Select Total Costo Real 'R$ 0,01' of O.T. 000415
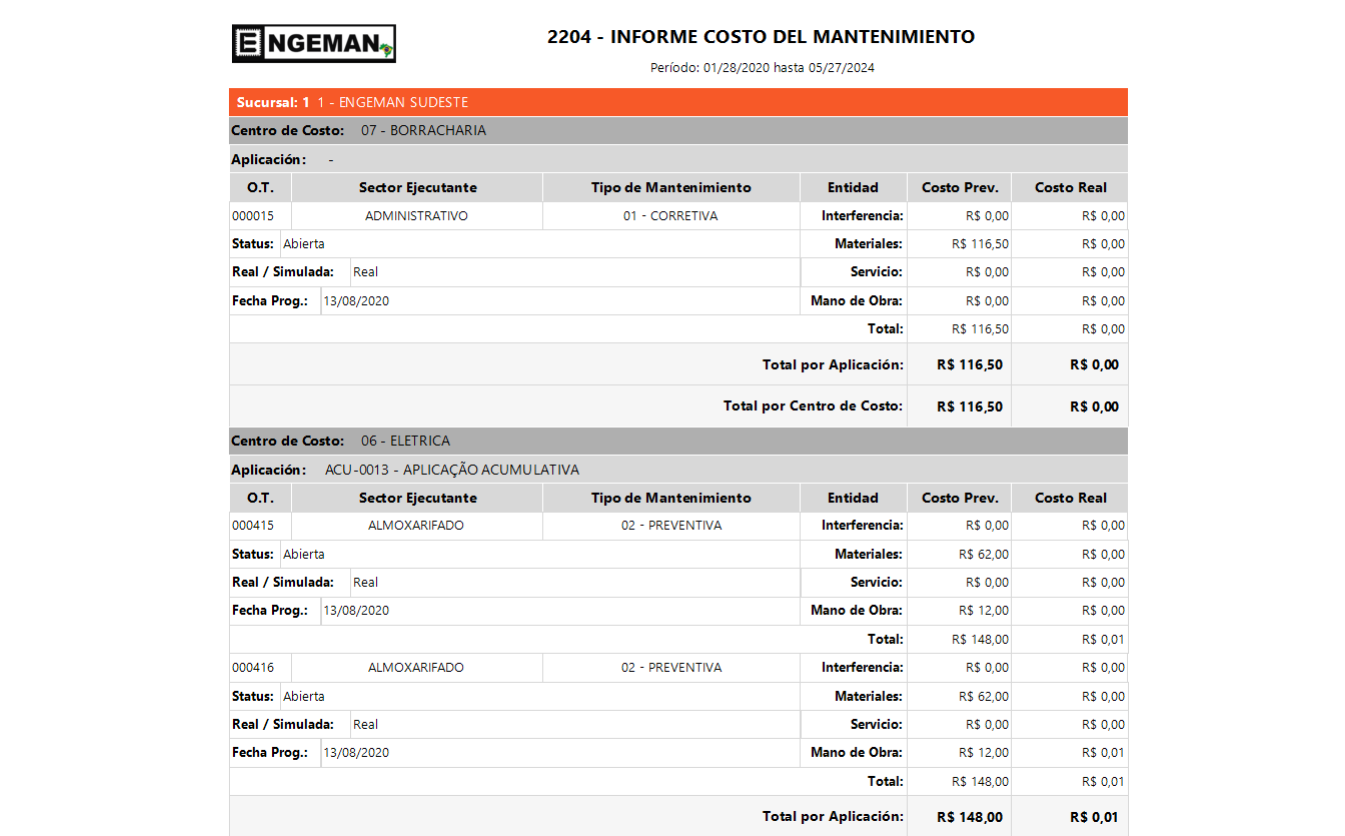Viewport: 1345px width, 836px height. [x=1103, y=639]
